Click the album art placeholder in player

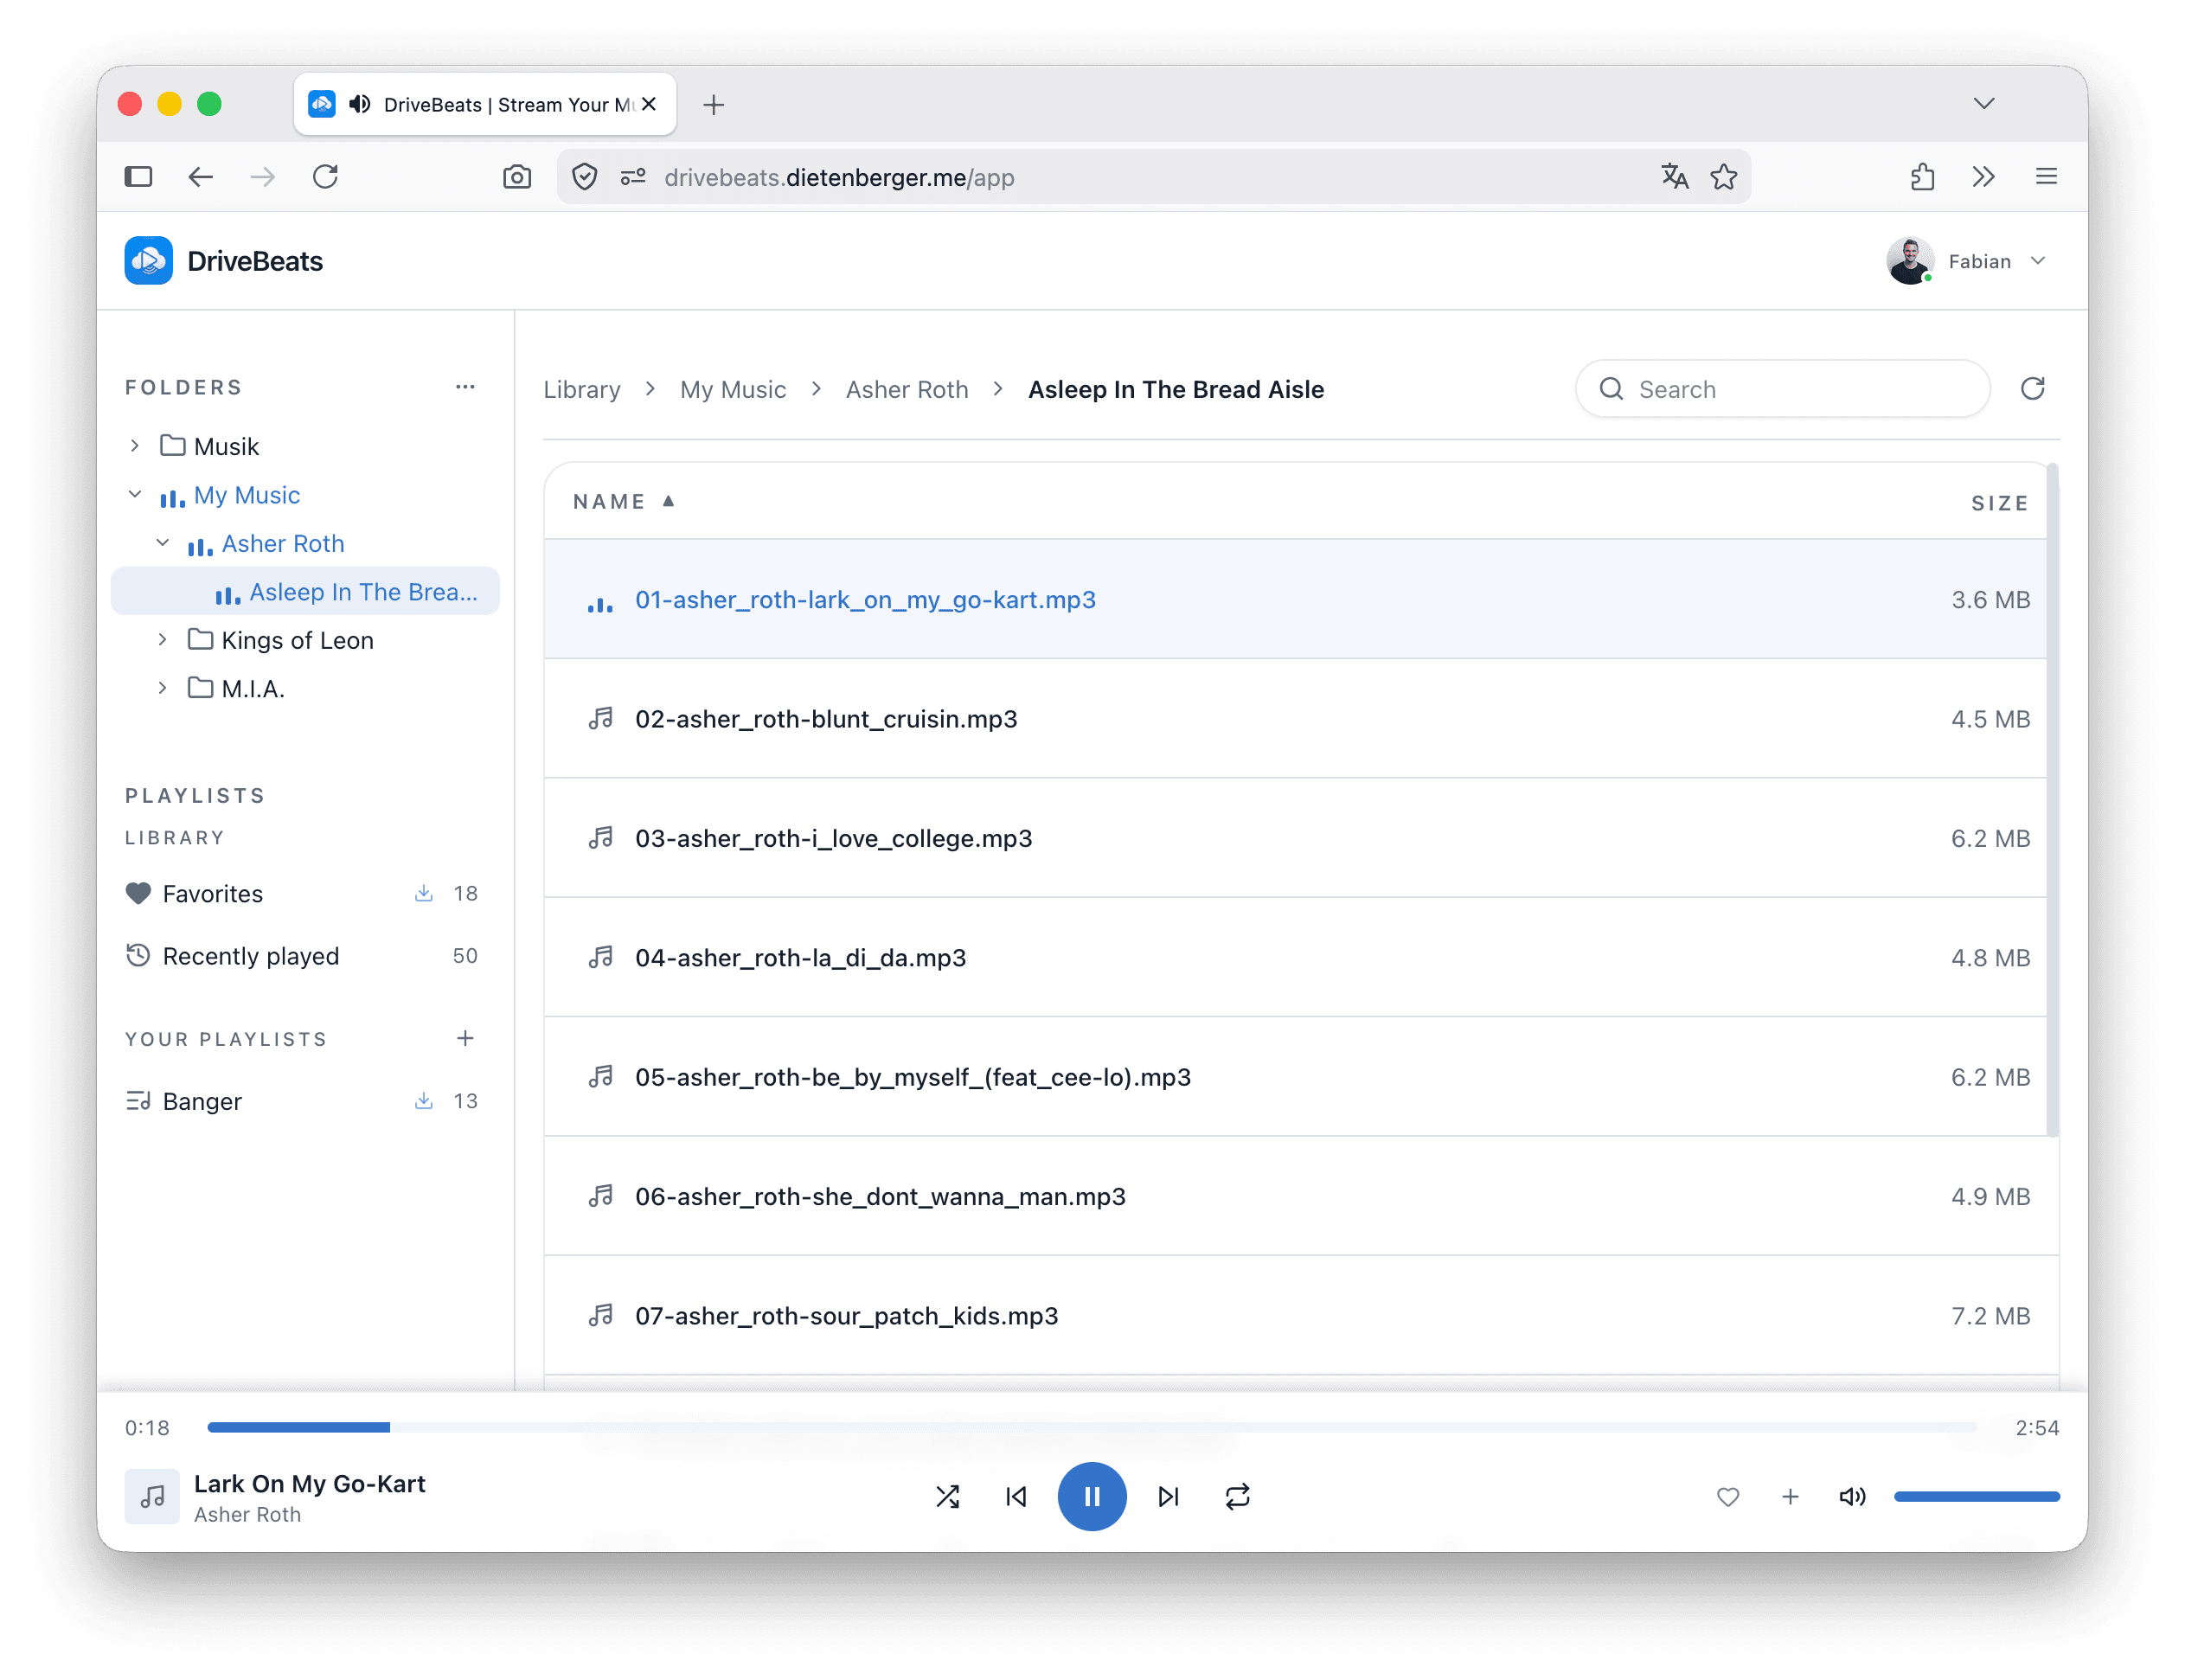[x=152, y=1496]
